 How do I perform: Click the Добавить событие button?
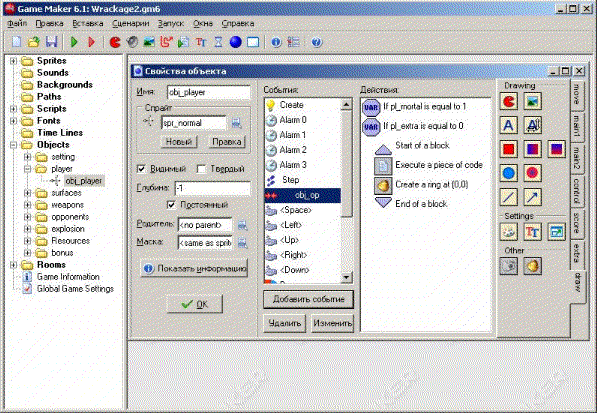click(x=308, y=299)
